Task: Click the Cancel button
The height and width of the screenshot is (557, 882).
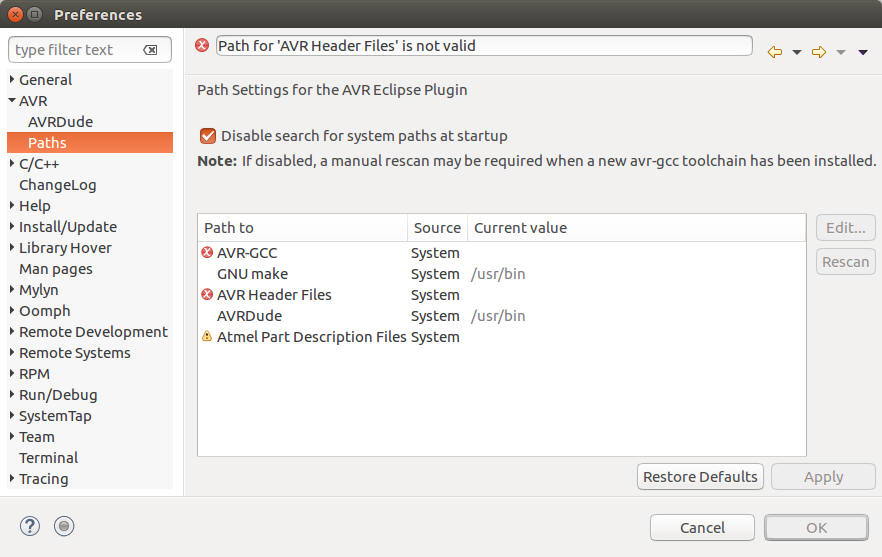Action: click(702, 527)
